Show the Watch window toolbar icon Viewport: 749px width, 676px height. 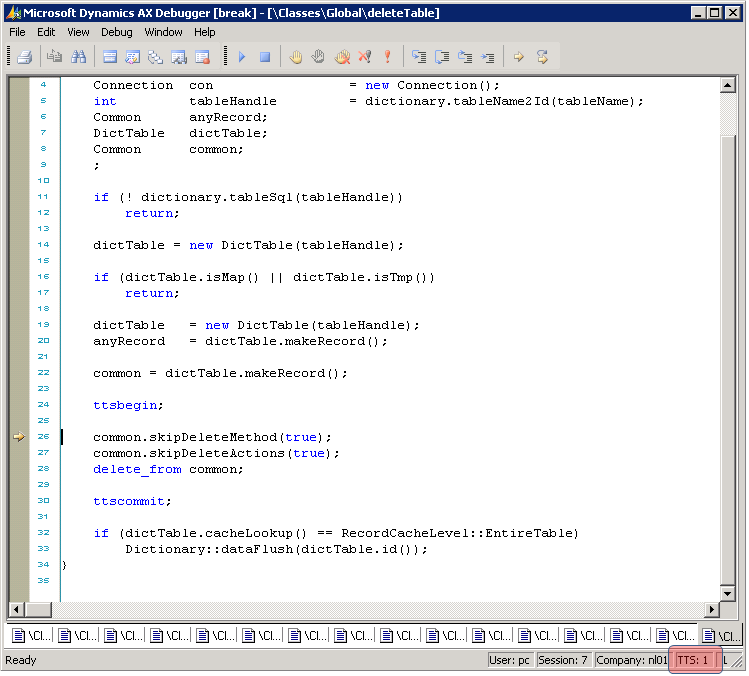pyautogui.click(x=132, y=57)
